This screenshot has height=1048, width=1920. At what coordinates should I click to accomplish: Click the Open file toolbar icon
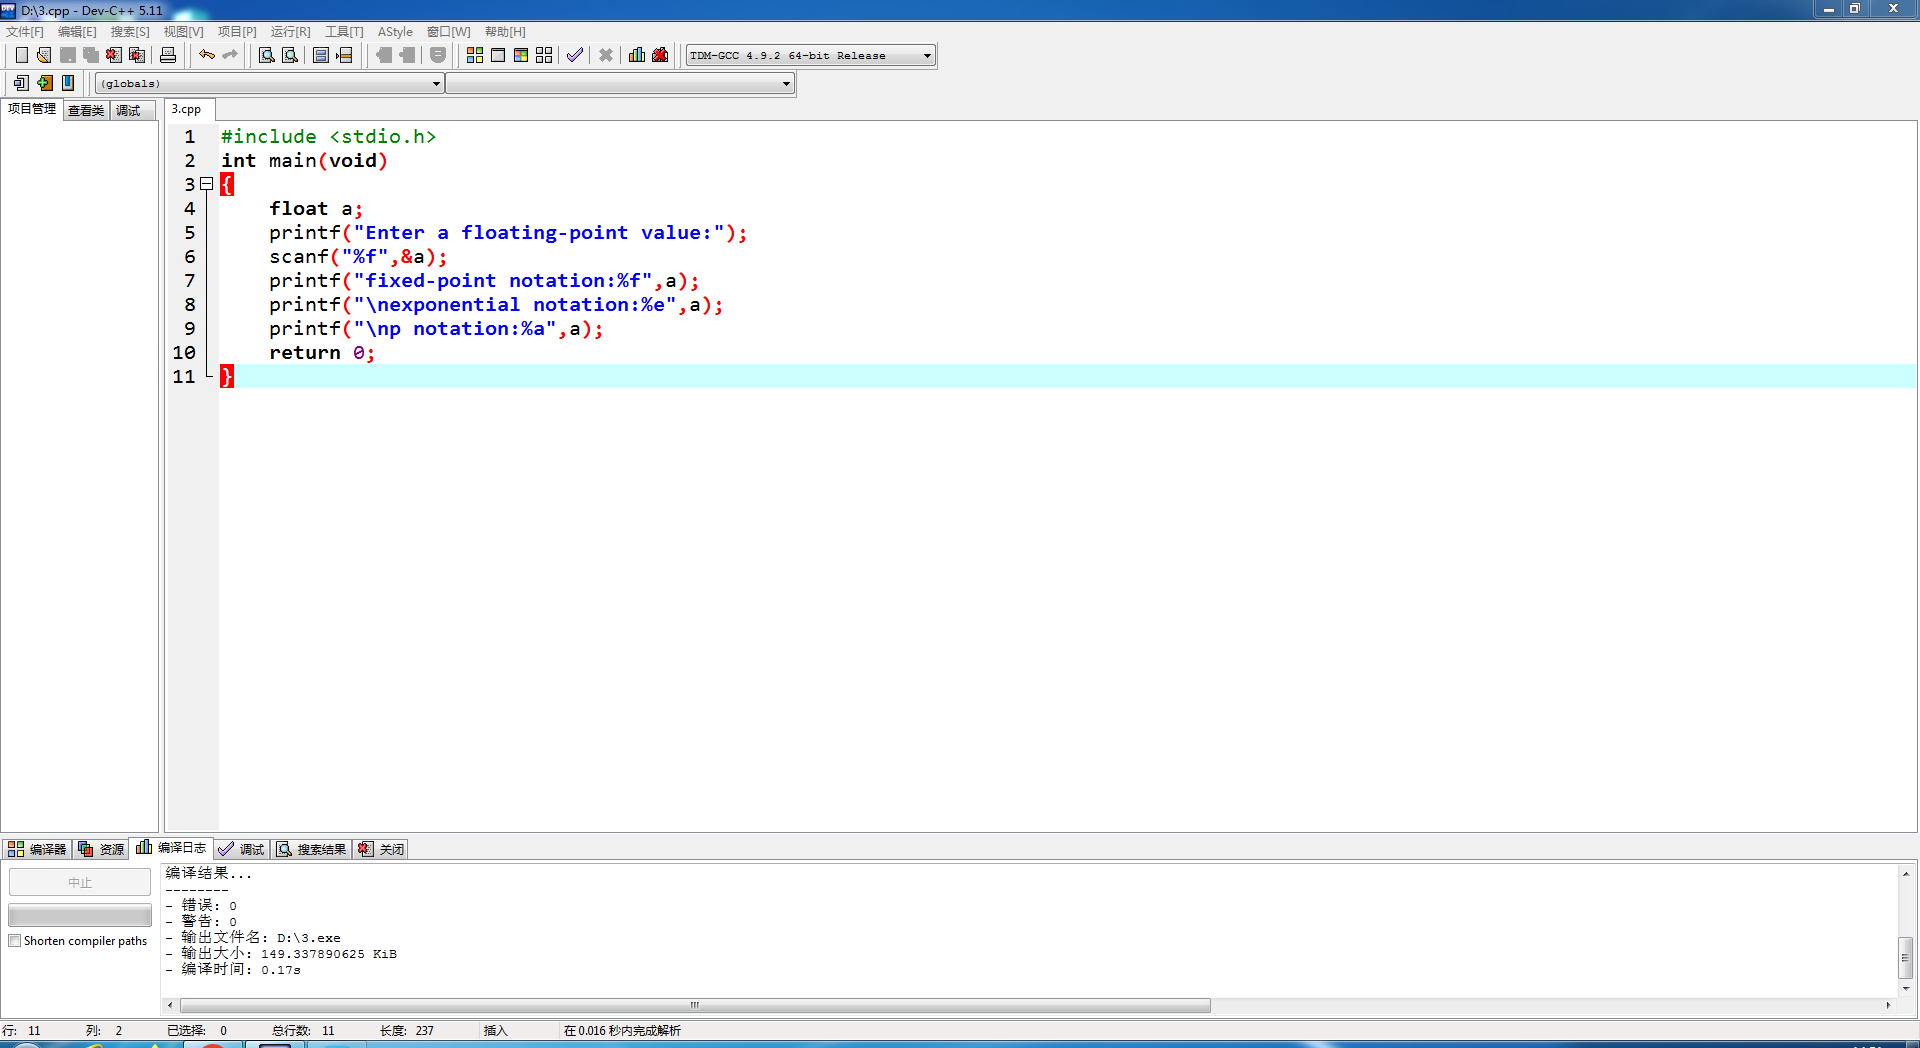(44, 55)
